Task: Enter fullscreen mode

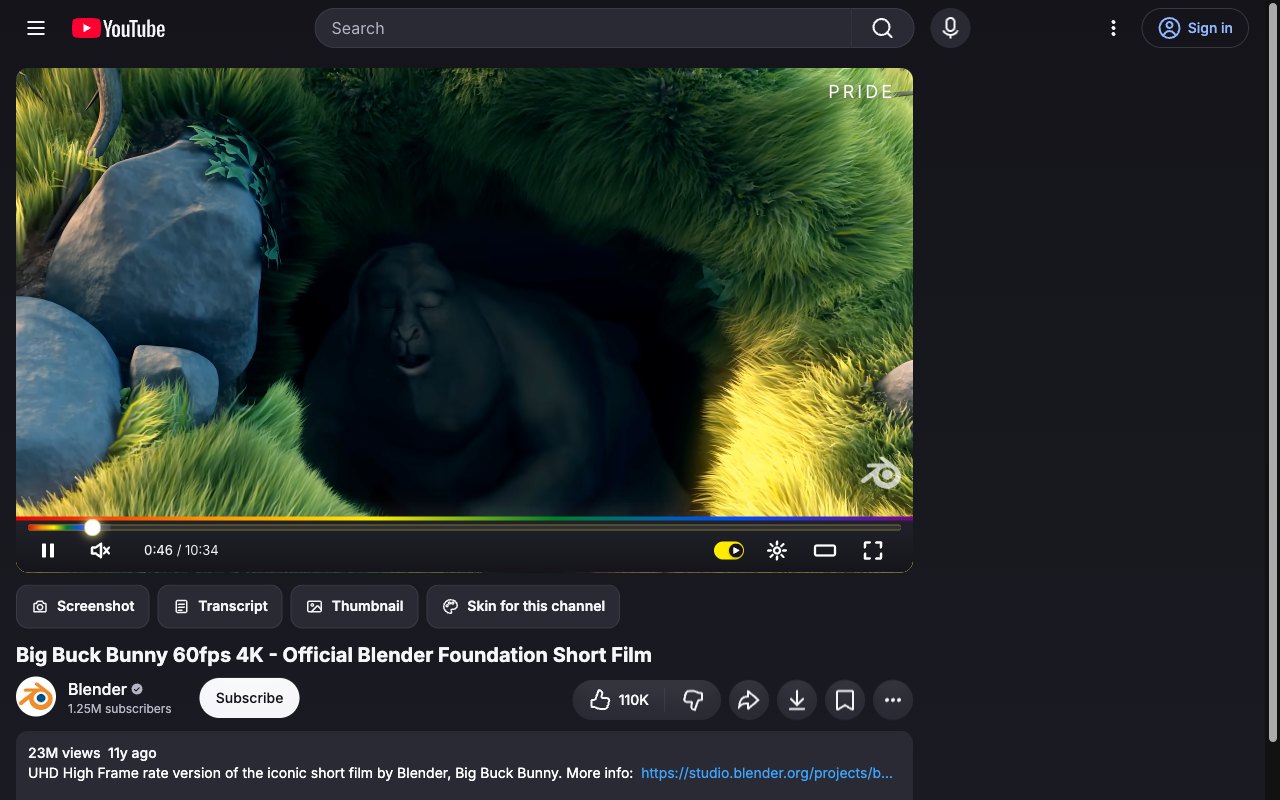Action: [x=873, y=550]
